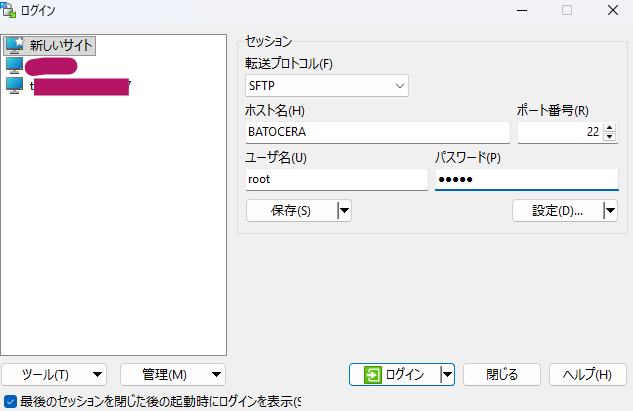Click the パスワード input field

[526, 179]
